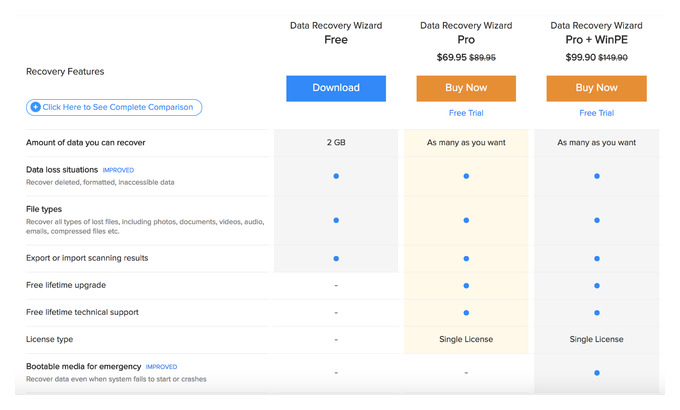Image resolution: width=680 pixels, height=410 pixels.
Task: Open Free Trial link under Pro + WinPE
Action: point(596,113)
